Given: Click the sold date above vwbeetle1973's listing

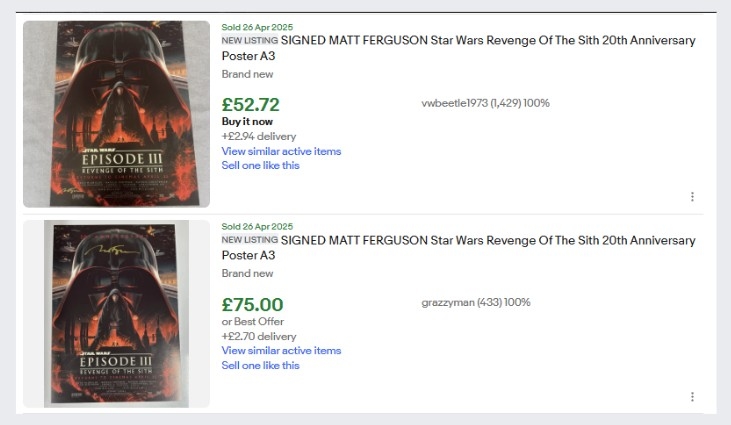Looking at the screenshot, I should (257, 27).
